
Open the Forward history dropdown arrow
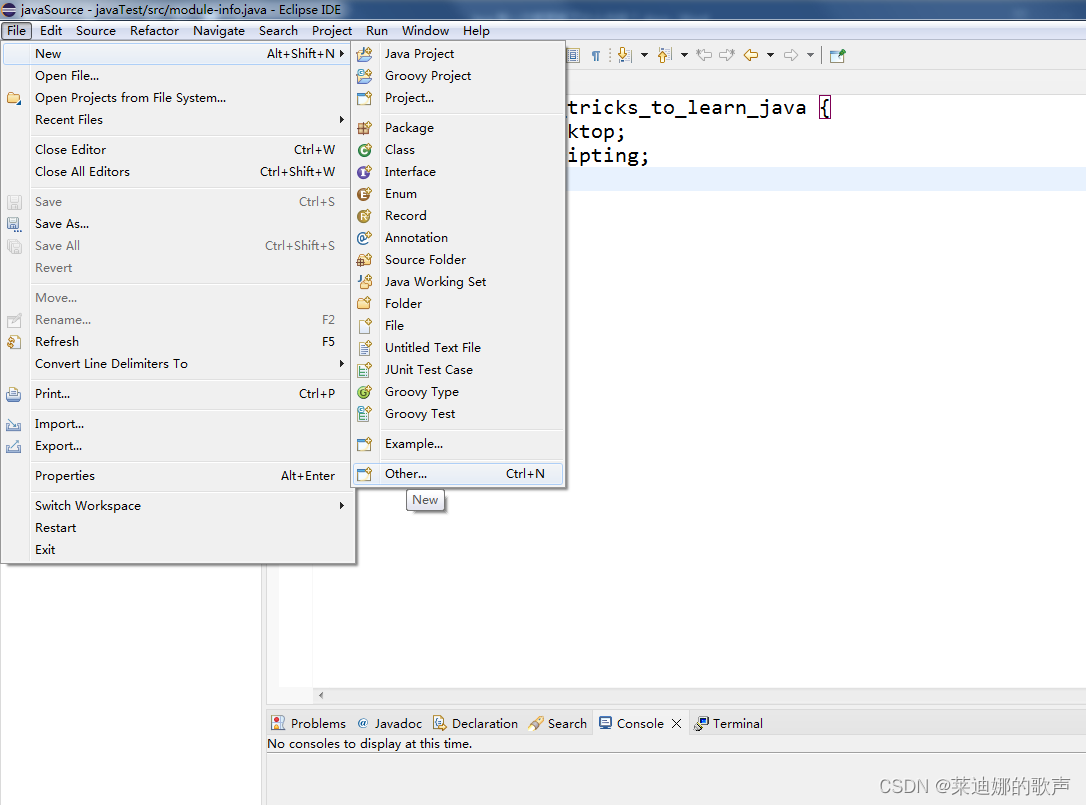(x=810, y=55)
